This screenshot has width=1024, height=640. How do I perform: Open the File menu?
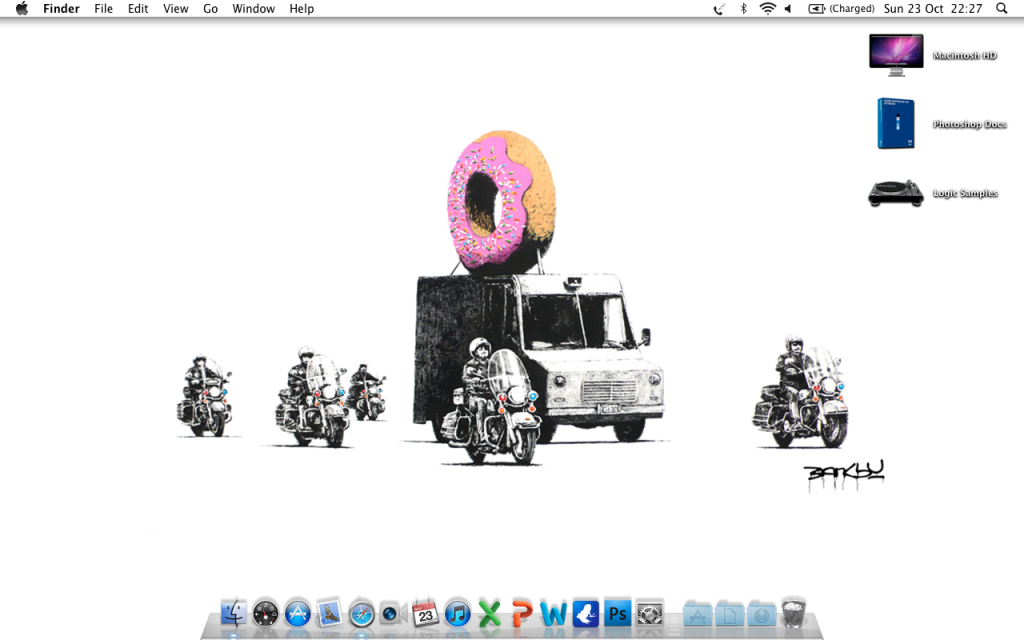click(x=103, y=8)
